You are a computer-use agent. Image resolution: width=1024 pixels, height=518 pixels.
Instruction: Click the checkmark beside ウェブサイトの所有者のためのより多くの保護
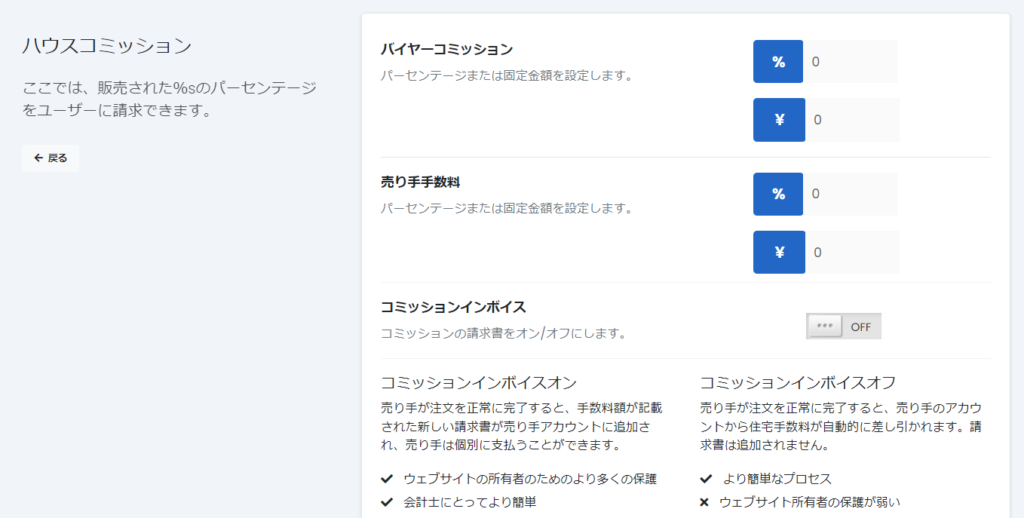[x=387, y=479]
